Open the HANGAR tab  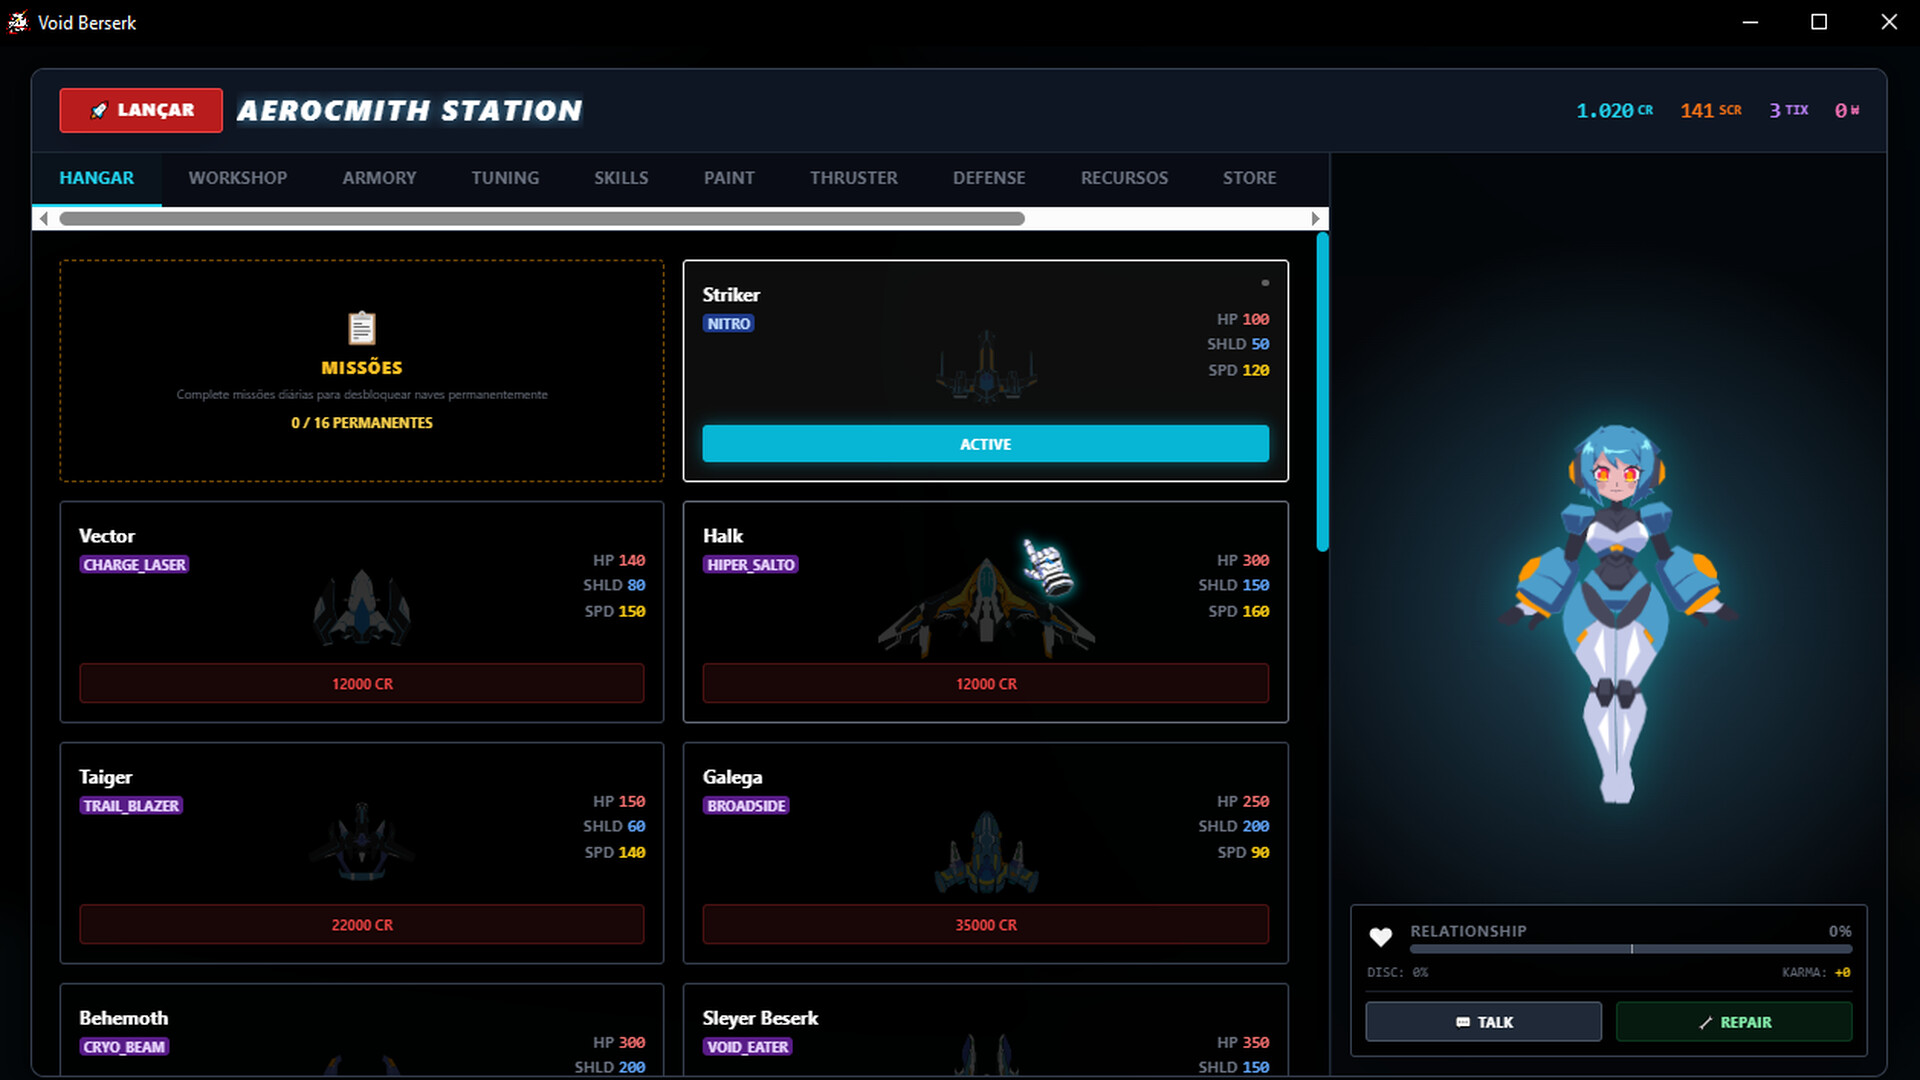tap(96, 178)
